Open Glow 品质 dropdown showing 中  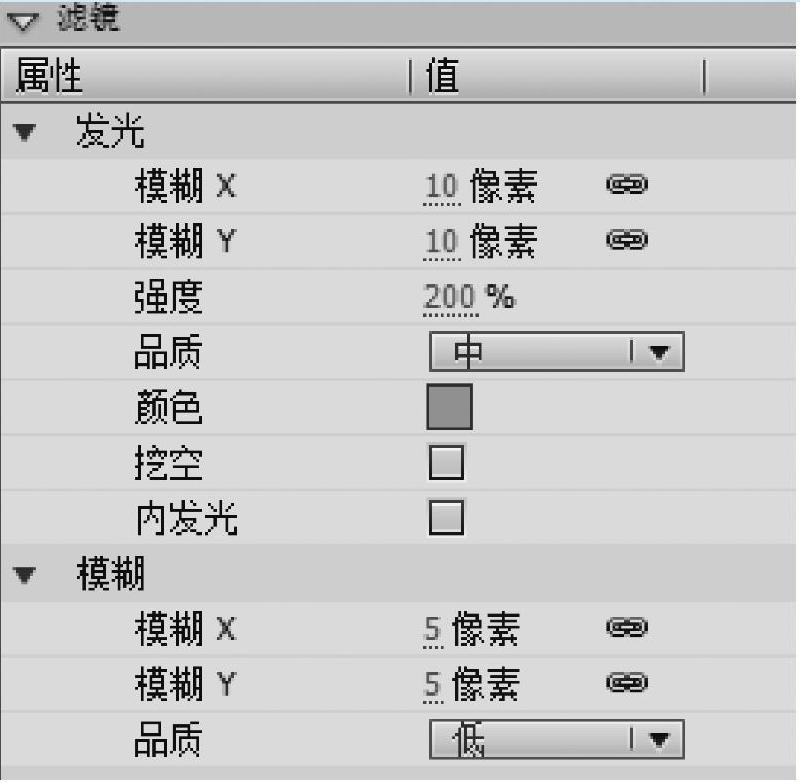click(556, 352)
